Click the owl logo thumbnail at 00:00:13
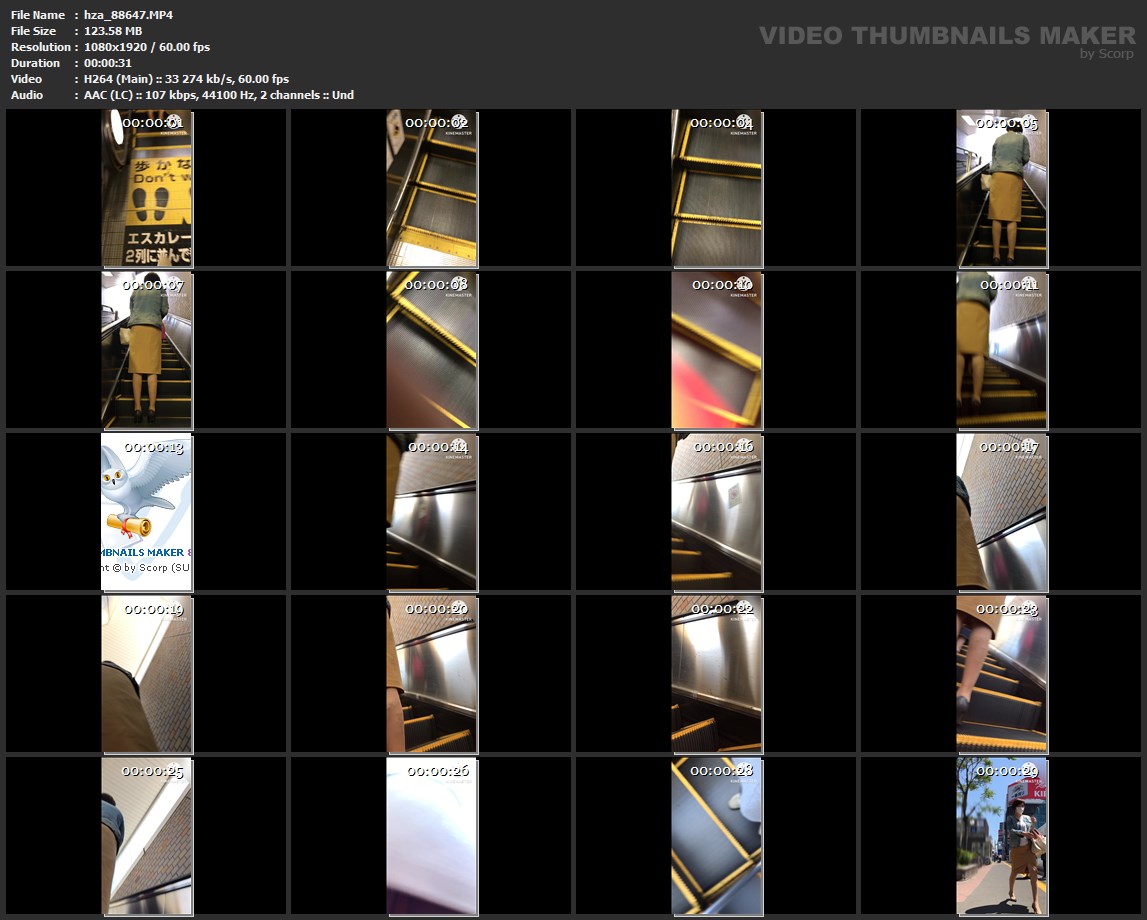The height and width of the screenshot is (920, 1147). coord(146,511)
